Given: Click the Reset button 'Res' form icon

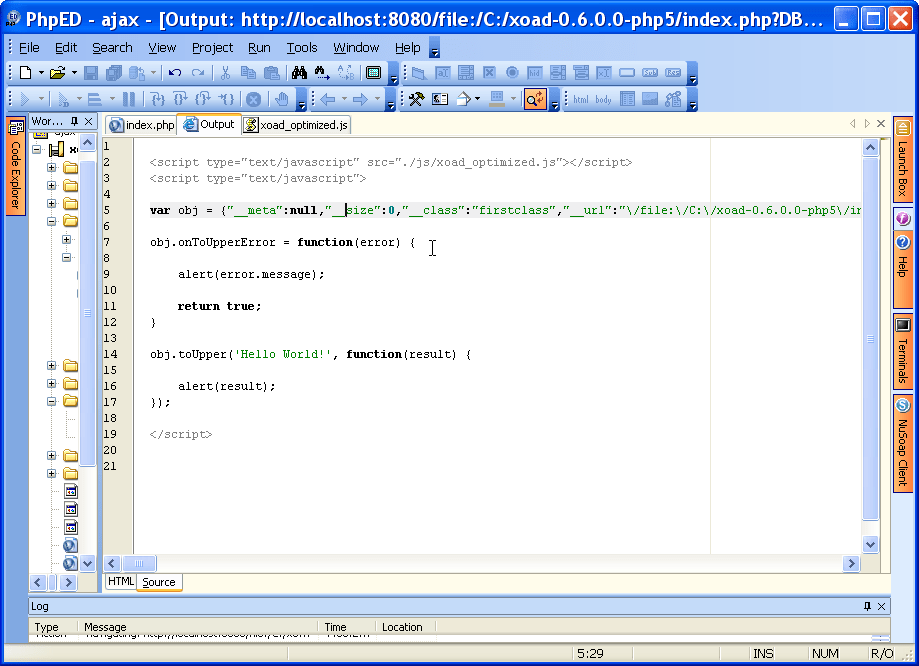Looking at the screenshot, I should 673,73.
